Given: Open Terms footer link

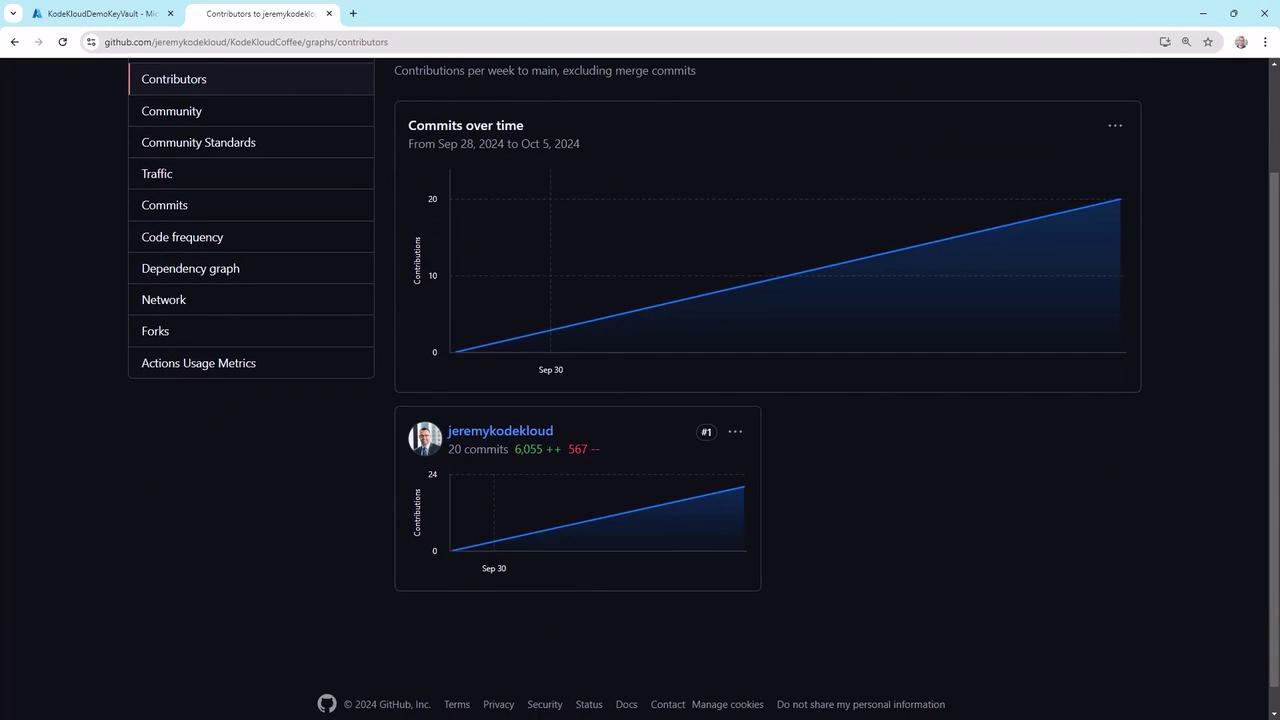Looking at the screenshot, I should [x=457, y=704].
